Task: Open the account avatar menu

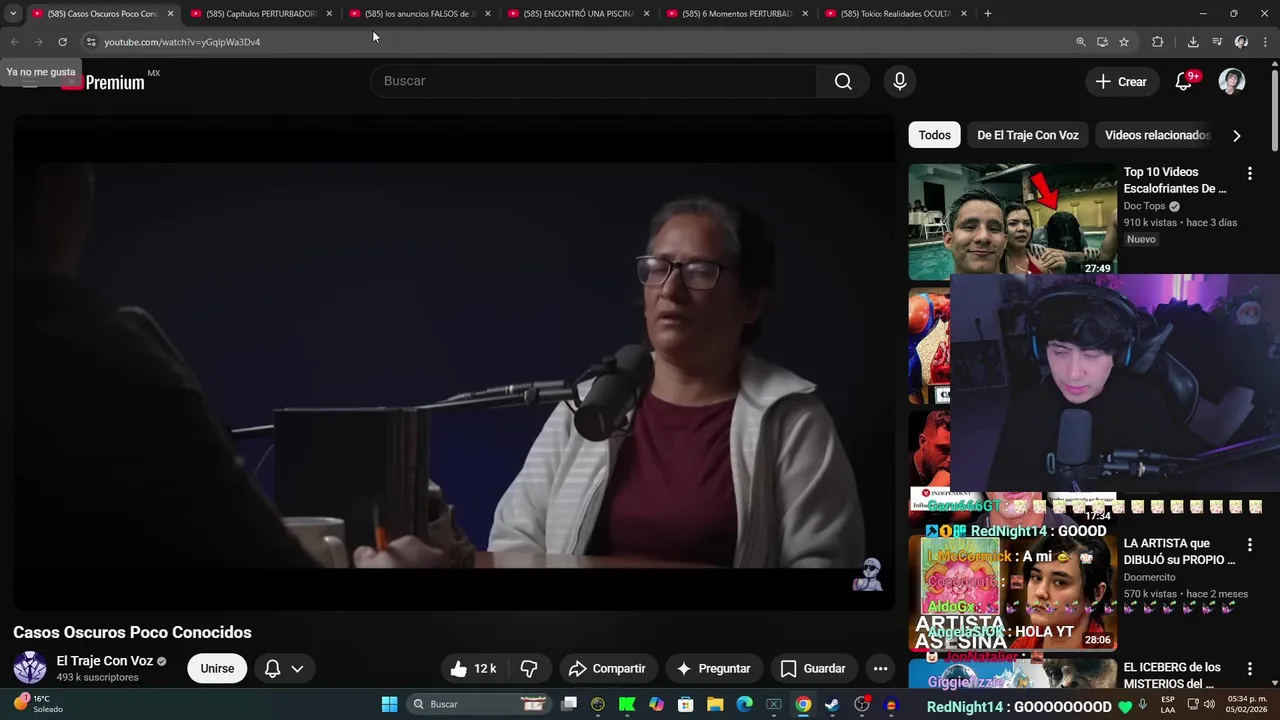Action: [x=1232, y=82]
